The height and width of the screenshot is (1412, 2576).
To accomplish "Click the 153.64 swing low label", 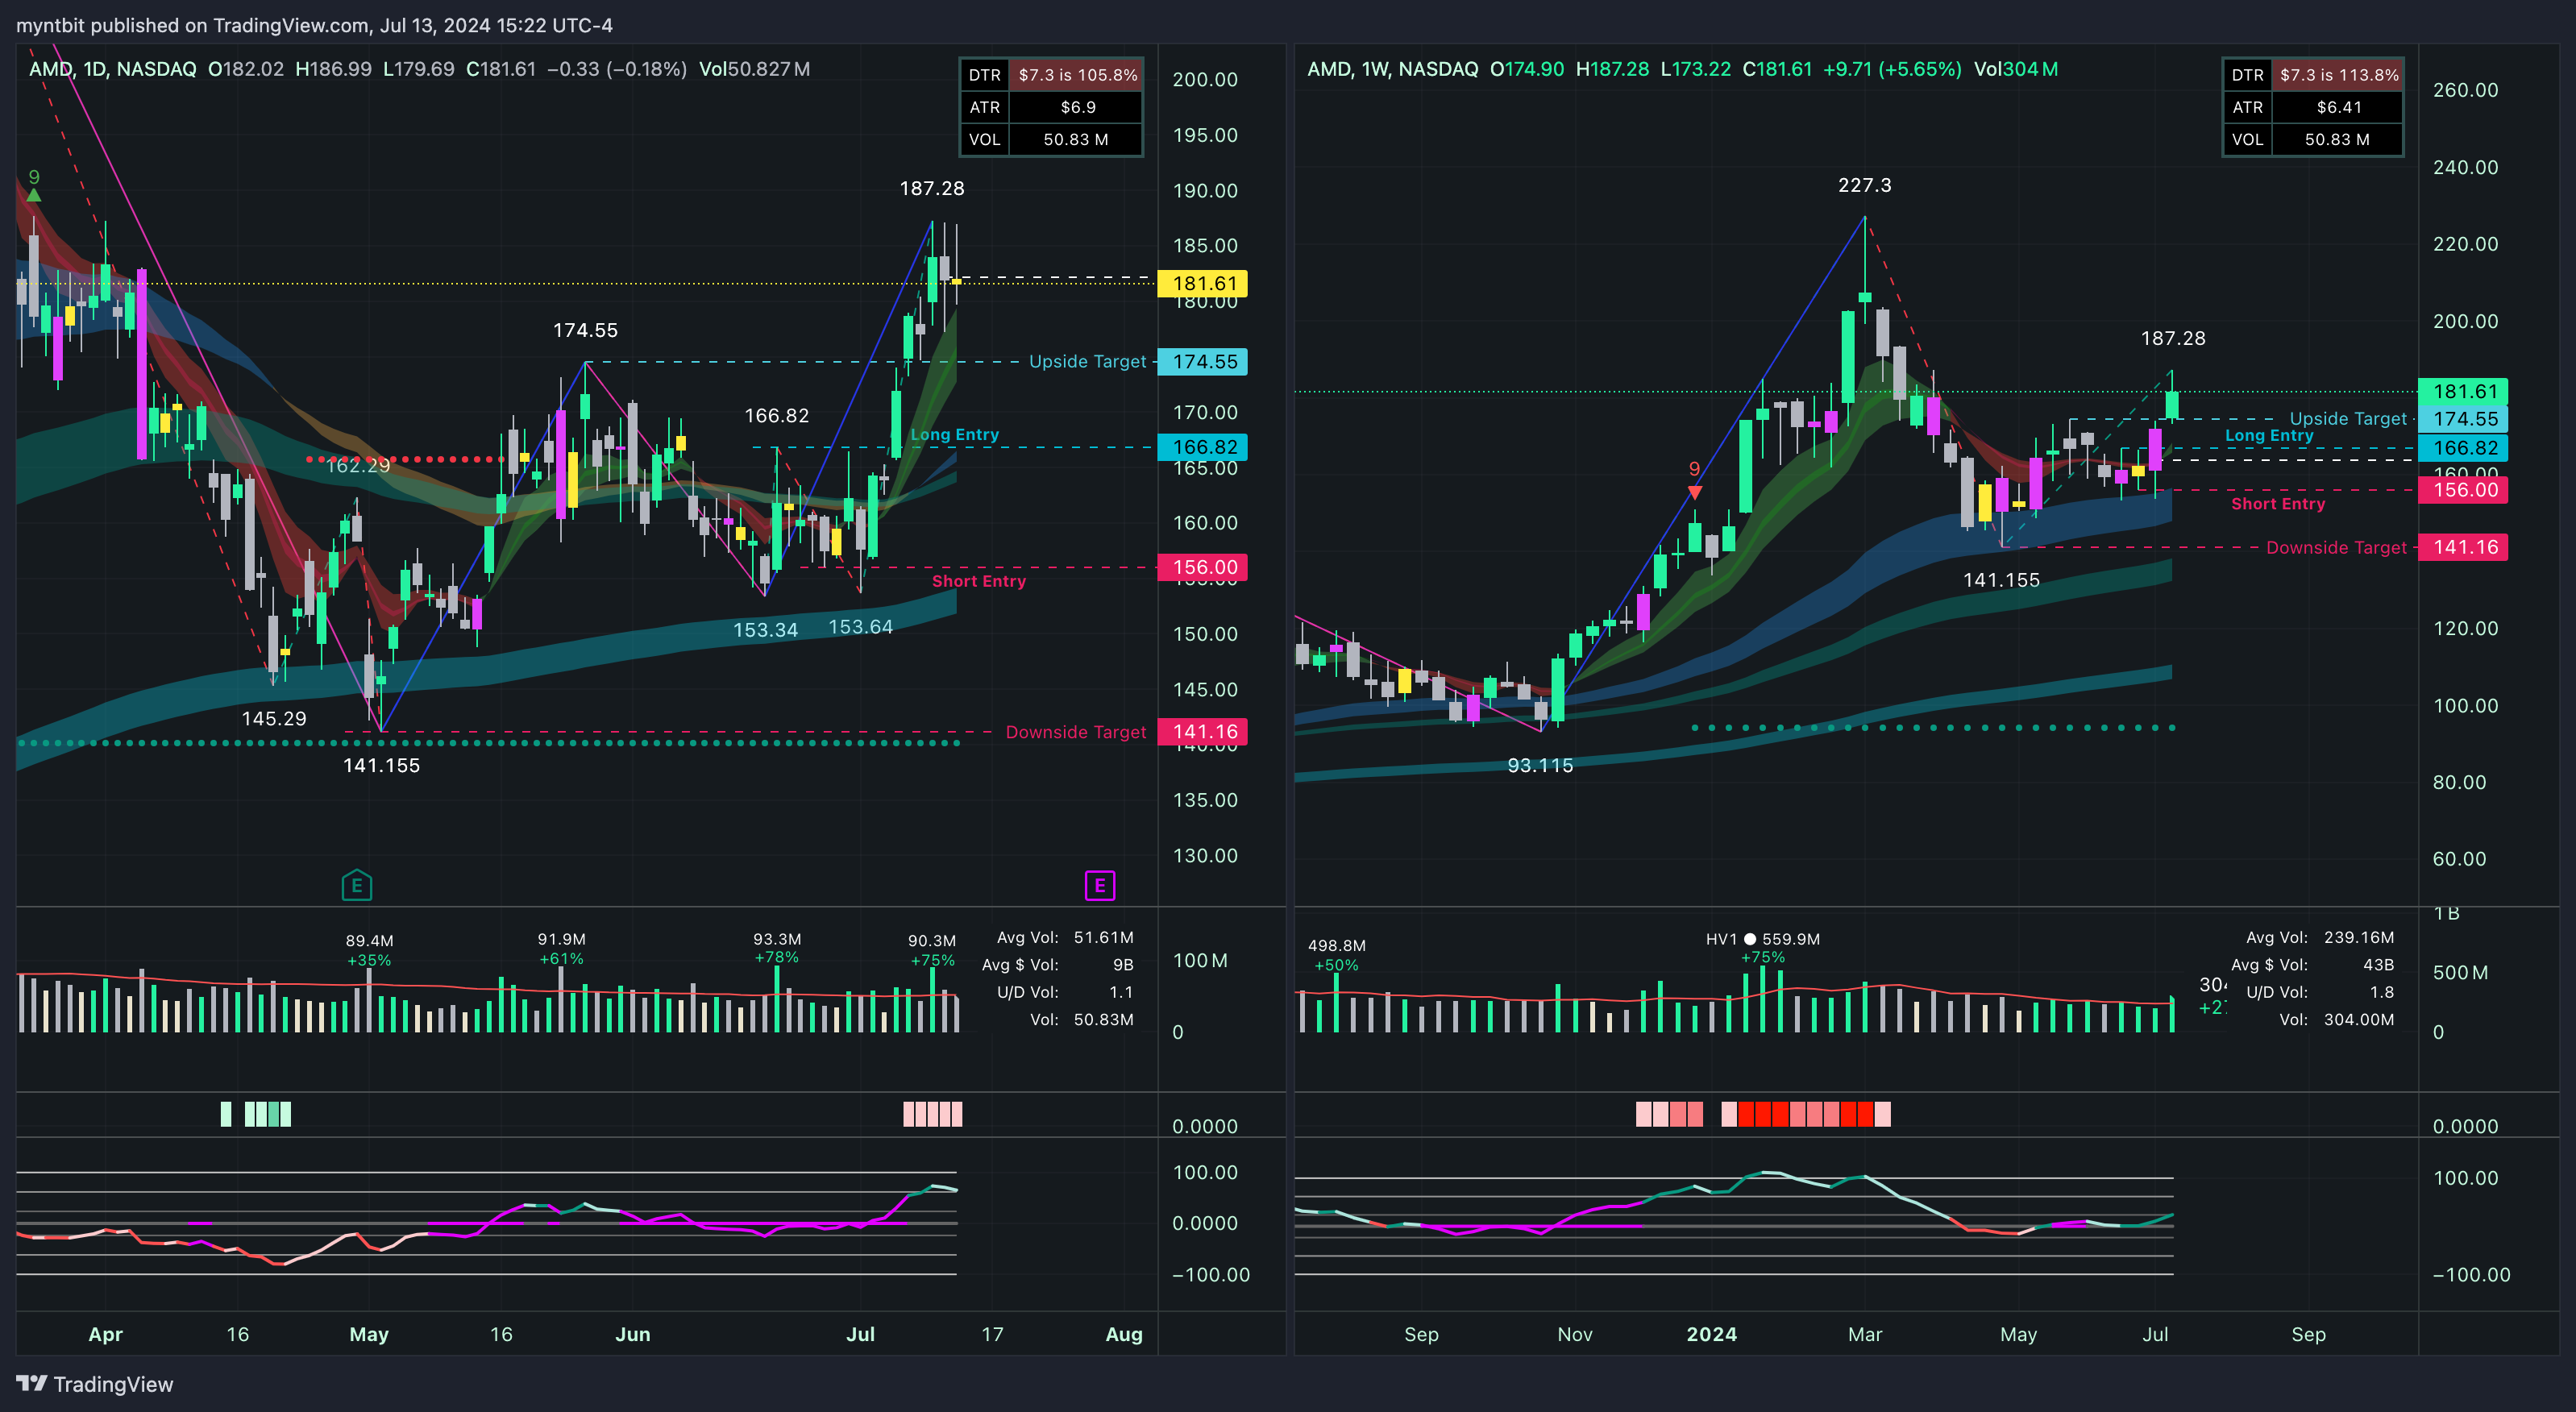I will tap(860, 627).
